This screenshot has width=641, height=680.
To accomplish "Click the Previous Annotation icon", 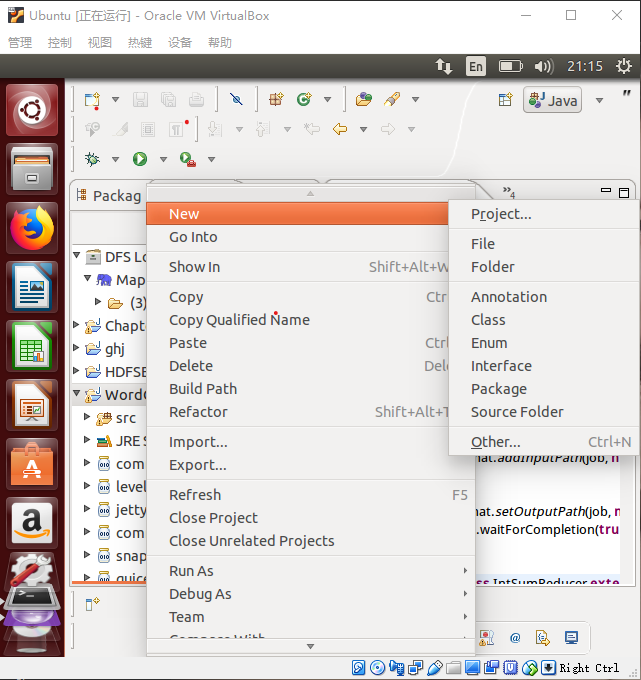I will point(263,129).
